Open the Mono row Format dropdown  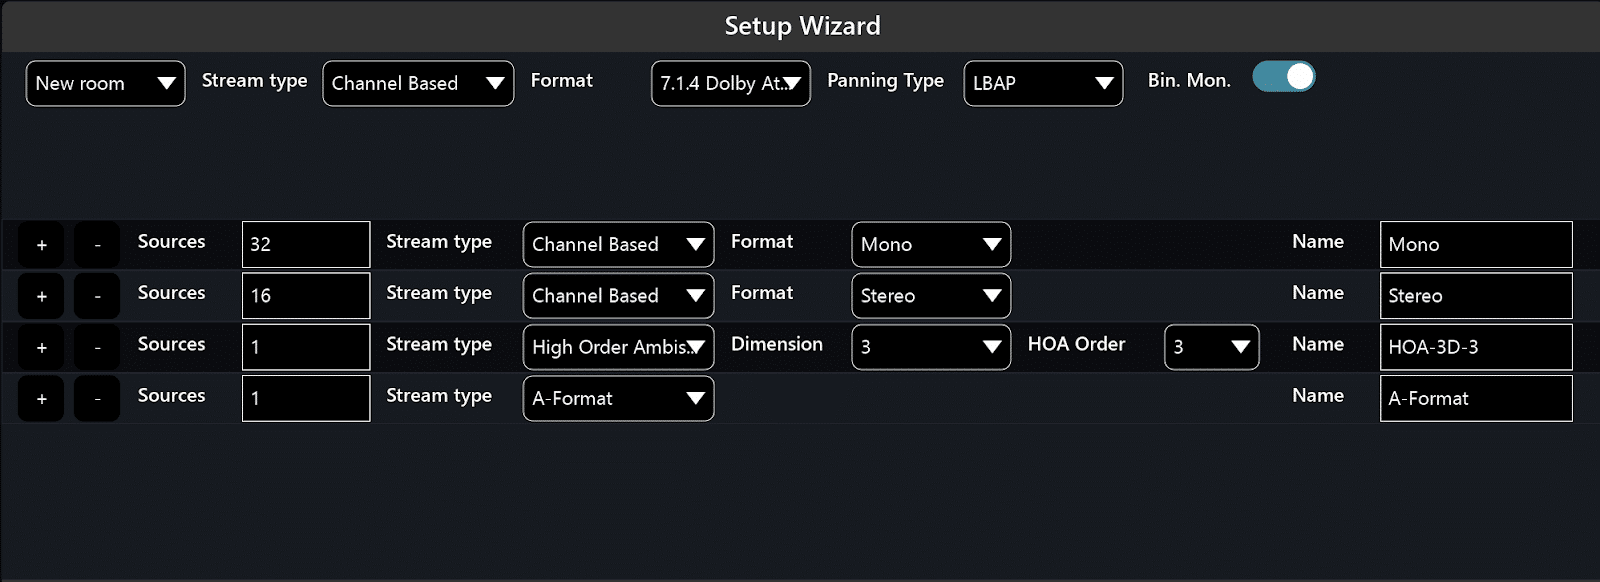[930, 244]
